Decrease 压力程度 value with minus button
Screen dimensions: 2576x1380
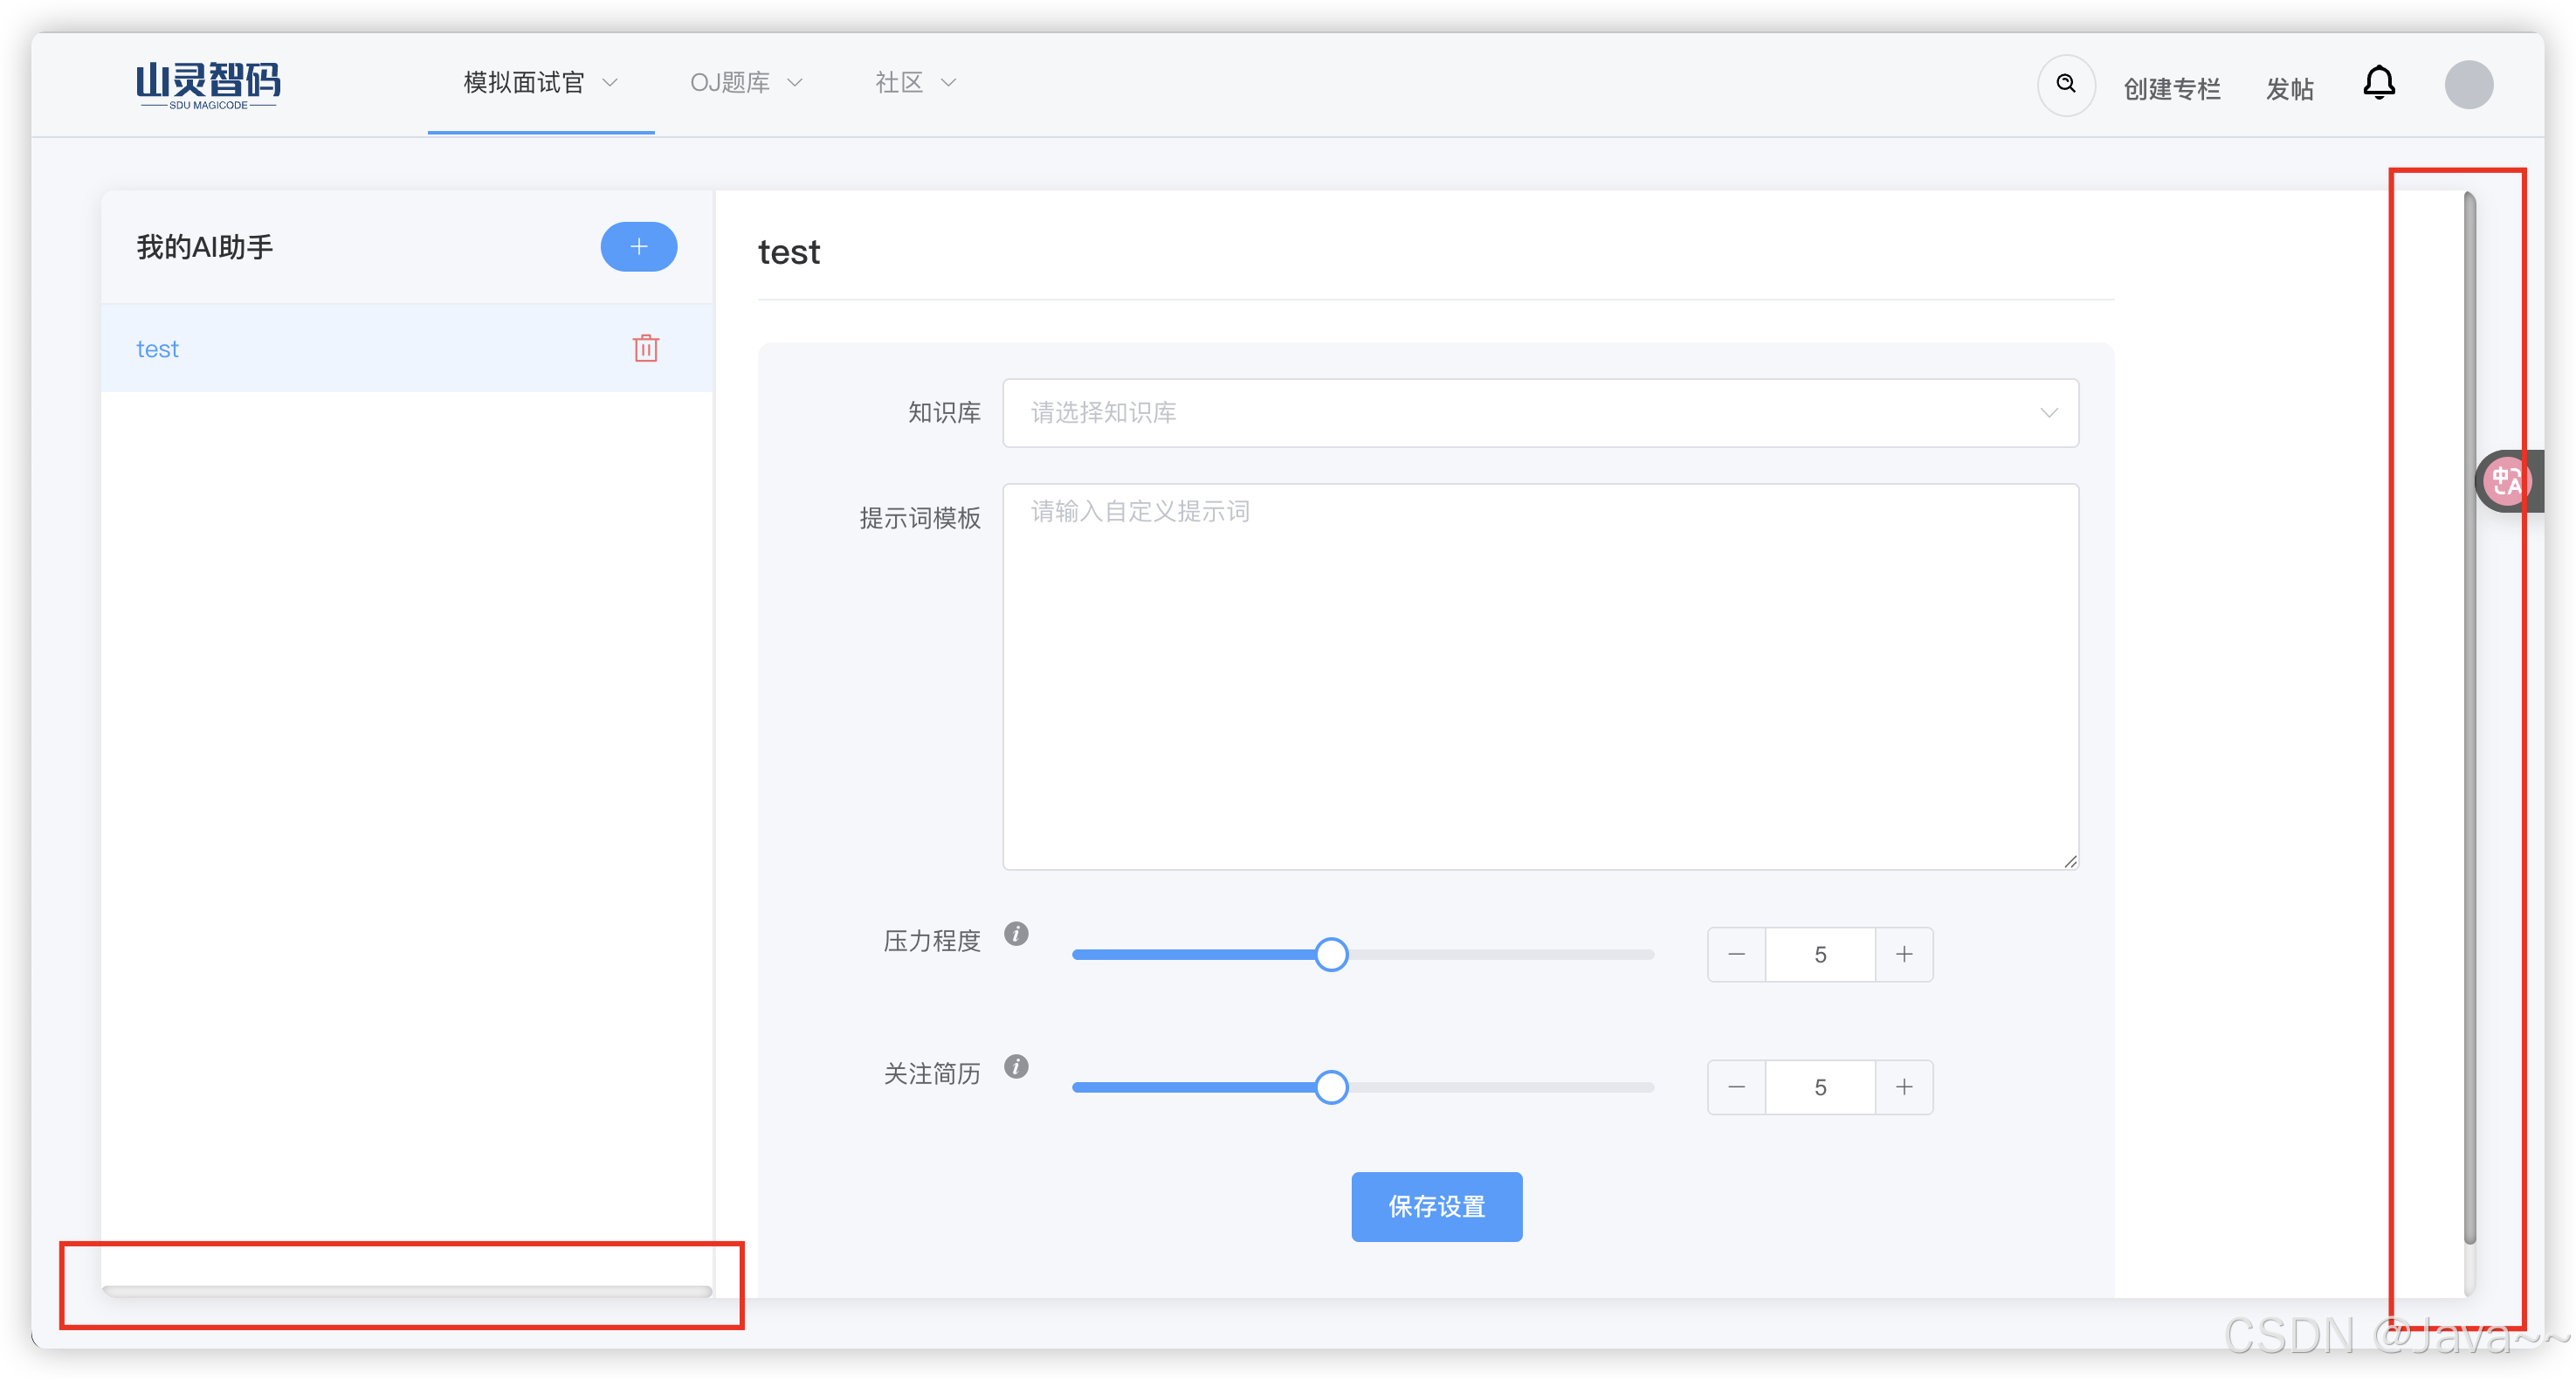coord(1736,955)
